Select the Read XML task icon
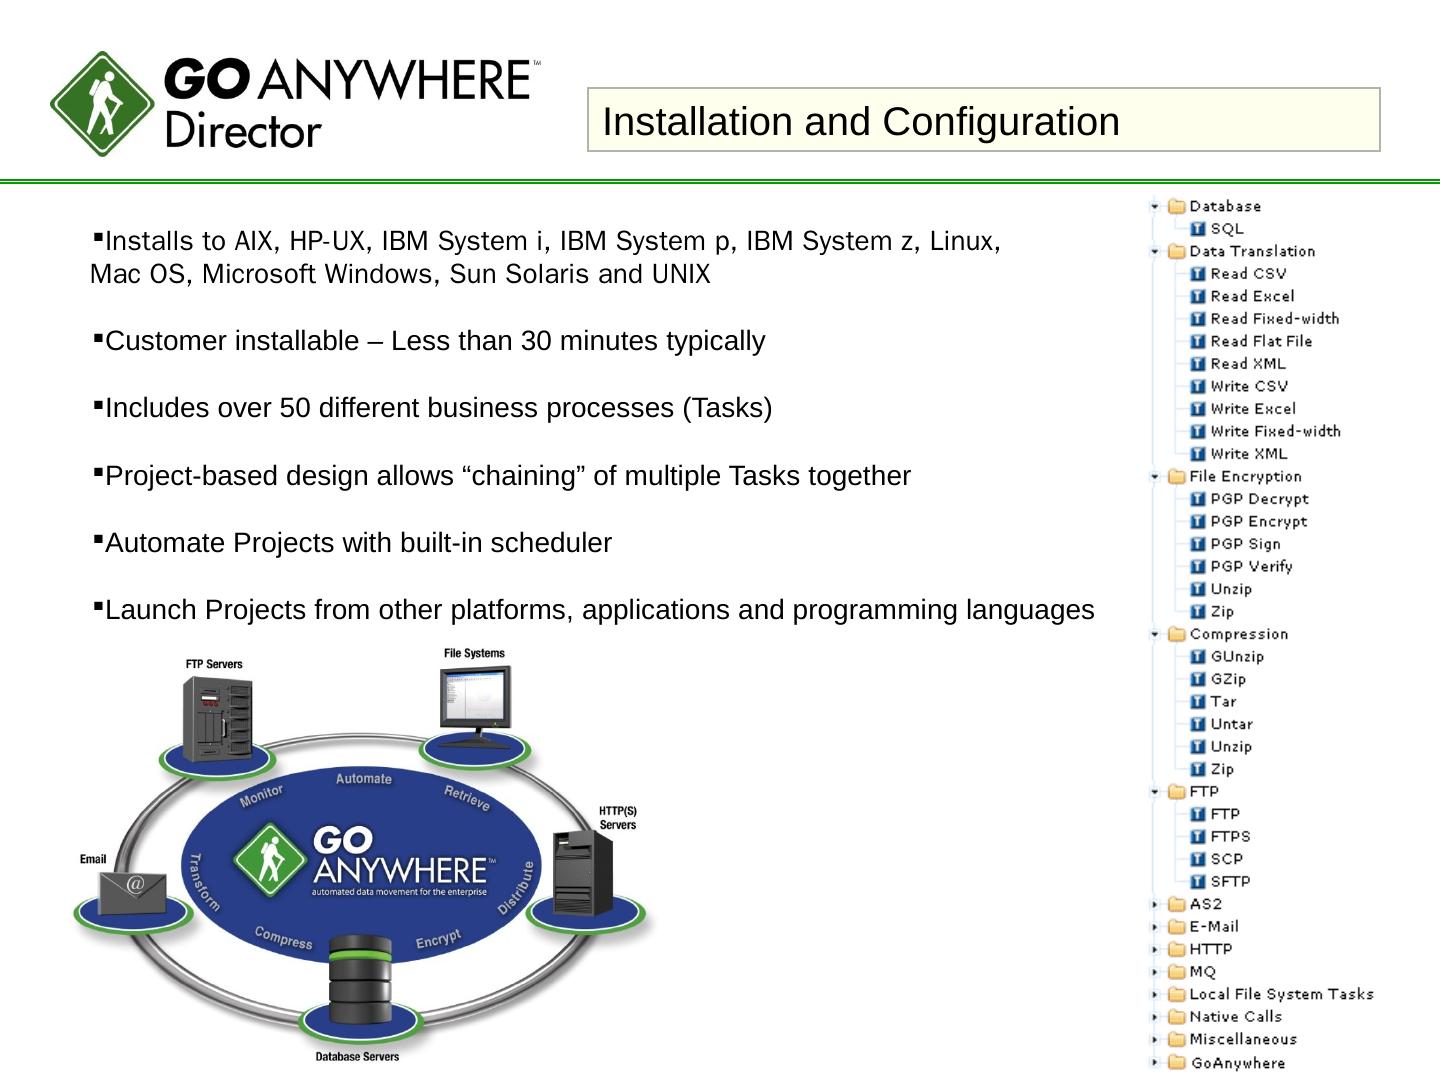1440x1080 pixels. tap(1197, 364)
